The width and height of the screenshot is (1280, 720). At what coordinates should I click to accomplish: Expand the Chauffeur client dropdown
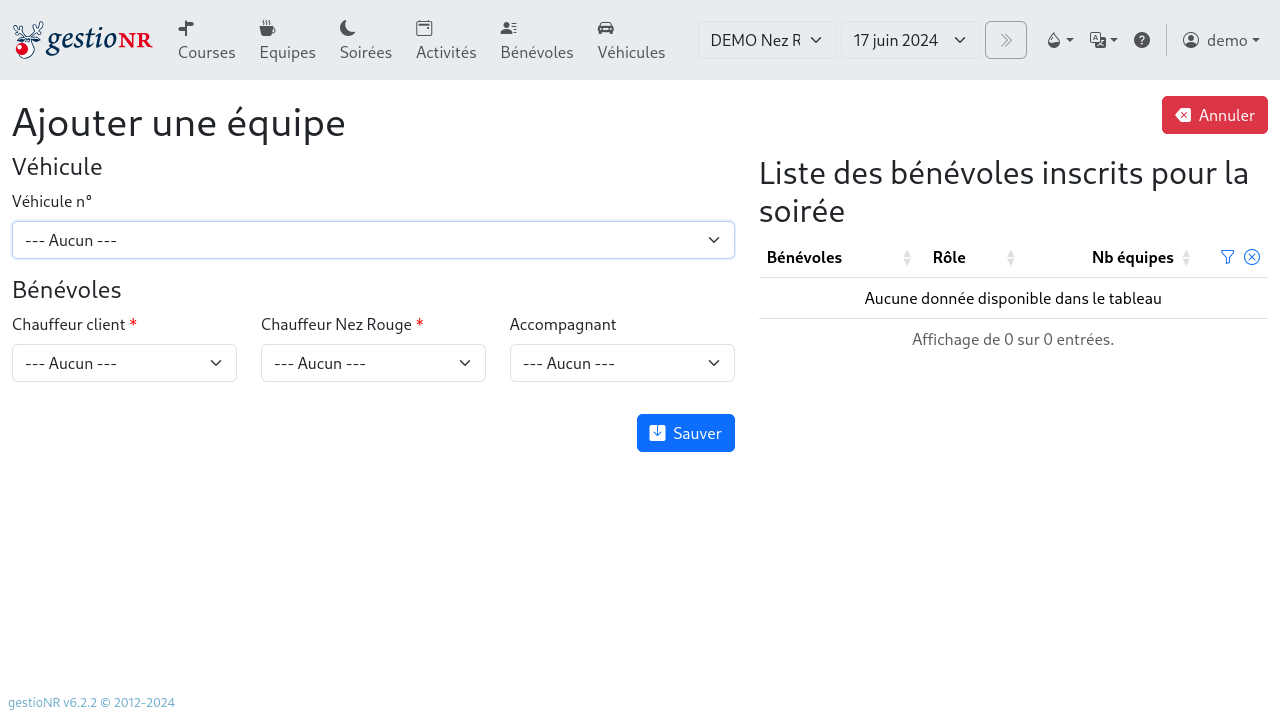124,363
